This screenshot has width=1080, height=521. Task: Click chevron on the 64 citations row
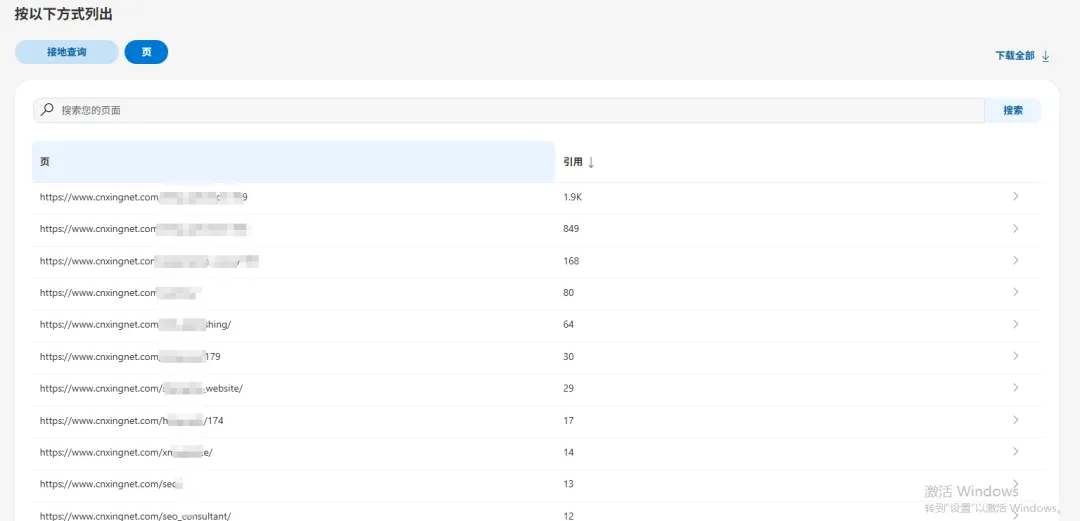pyautogui.click(x=1015, y=324)
